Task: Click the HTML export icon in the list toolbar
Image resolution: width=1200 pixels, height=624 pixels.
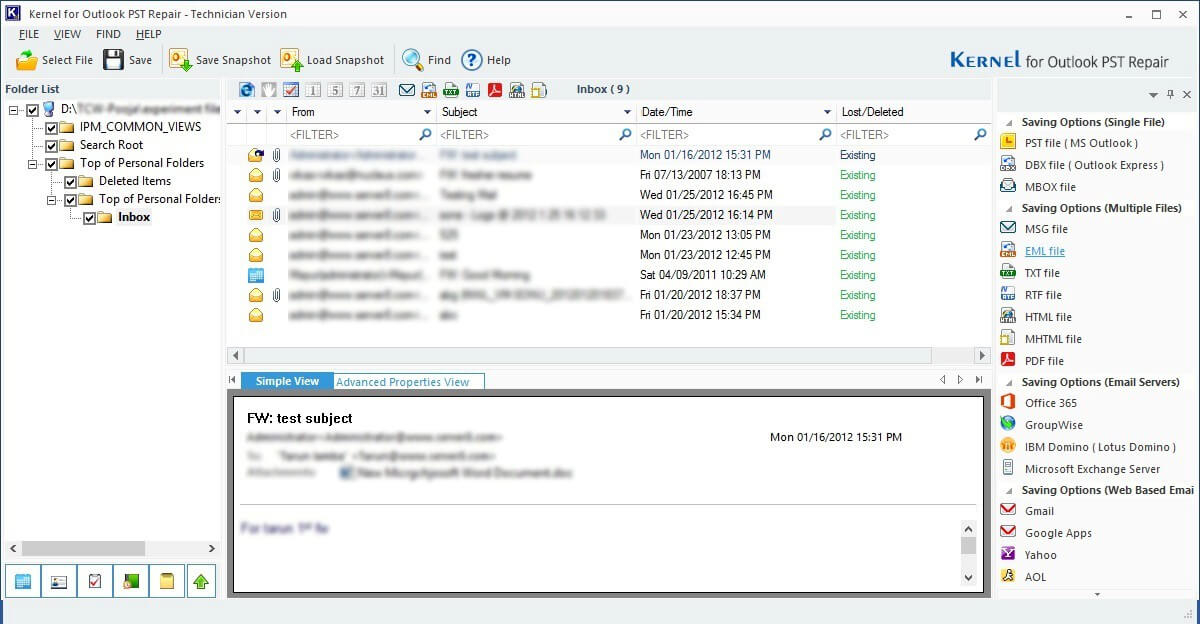Action: click(517, 90)
